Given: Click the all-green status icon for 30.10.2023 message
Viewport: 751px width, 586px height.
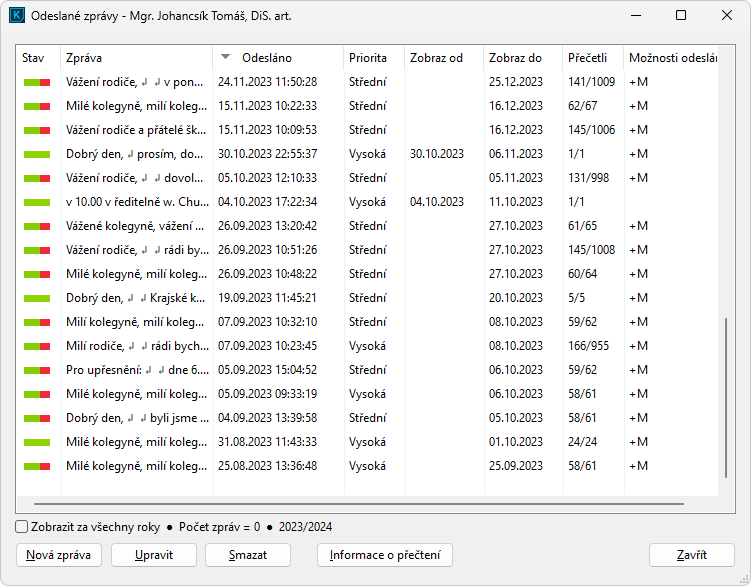Looking at the screenshot, I should tap(37, 154).
